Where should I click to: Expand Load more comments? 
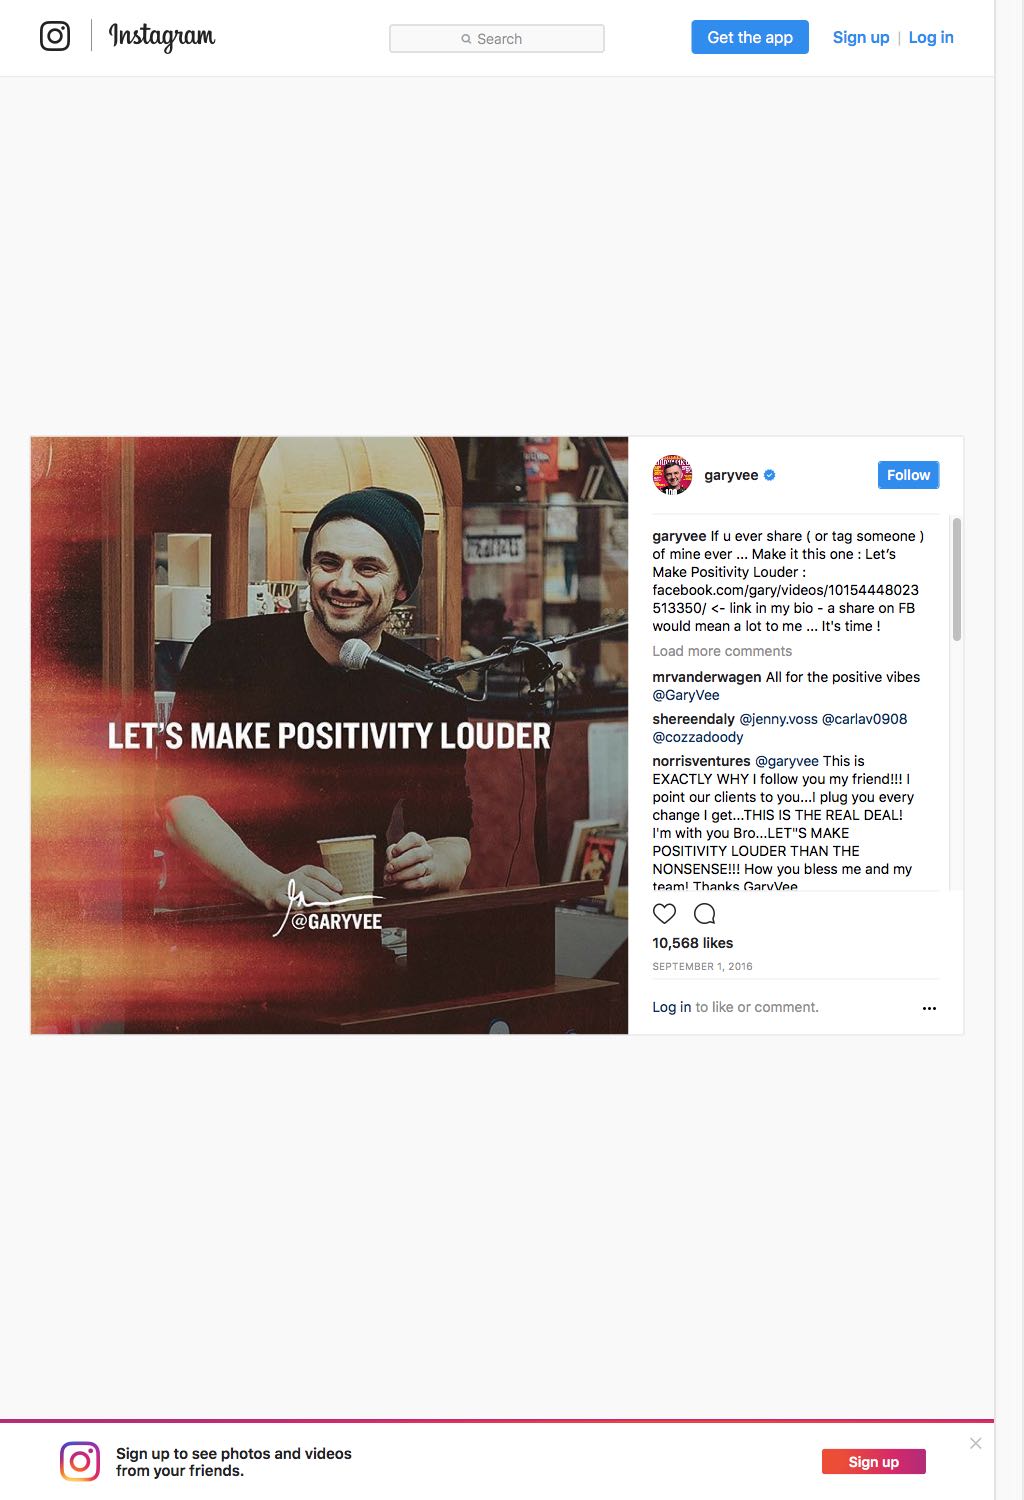pos(722,651)
